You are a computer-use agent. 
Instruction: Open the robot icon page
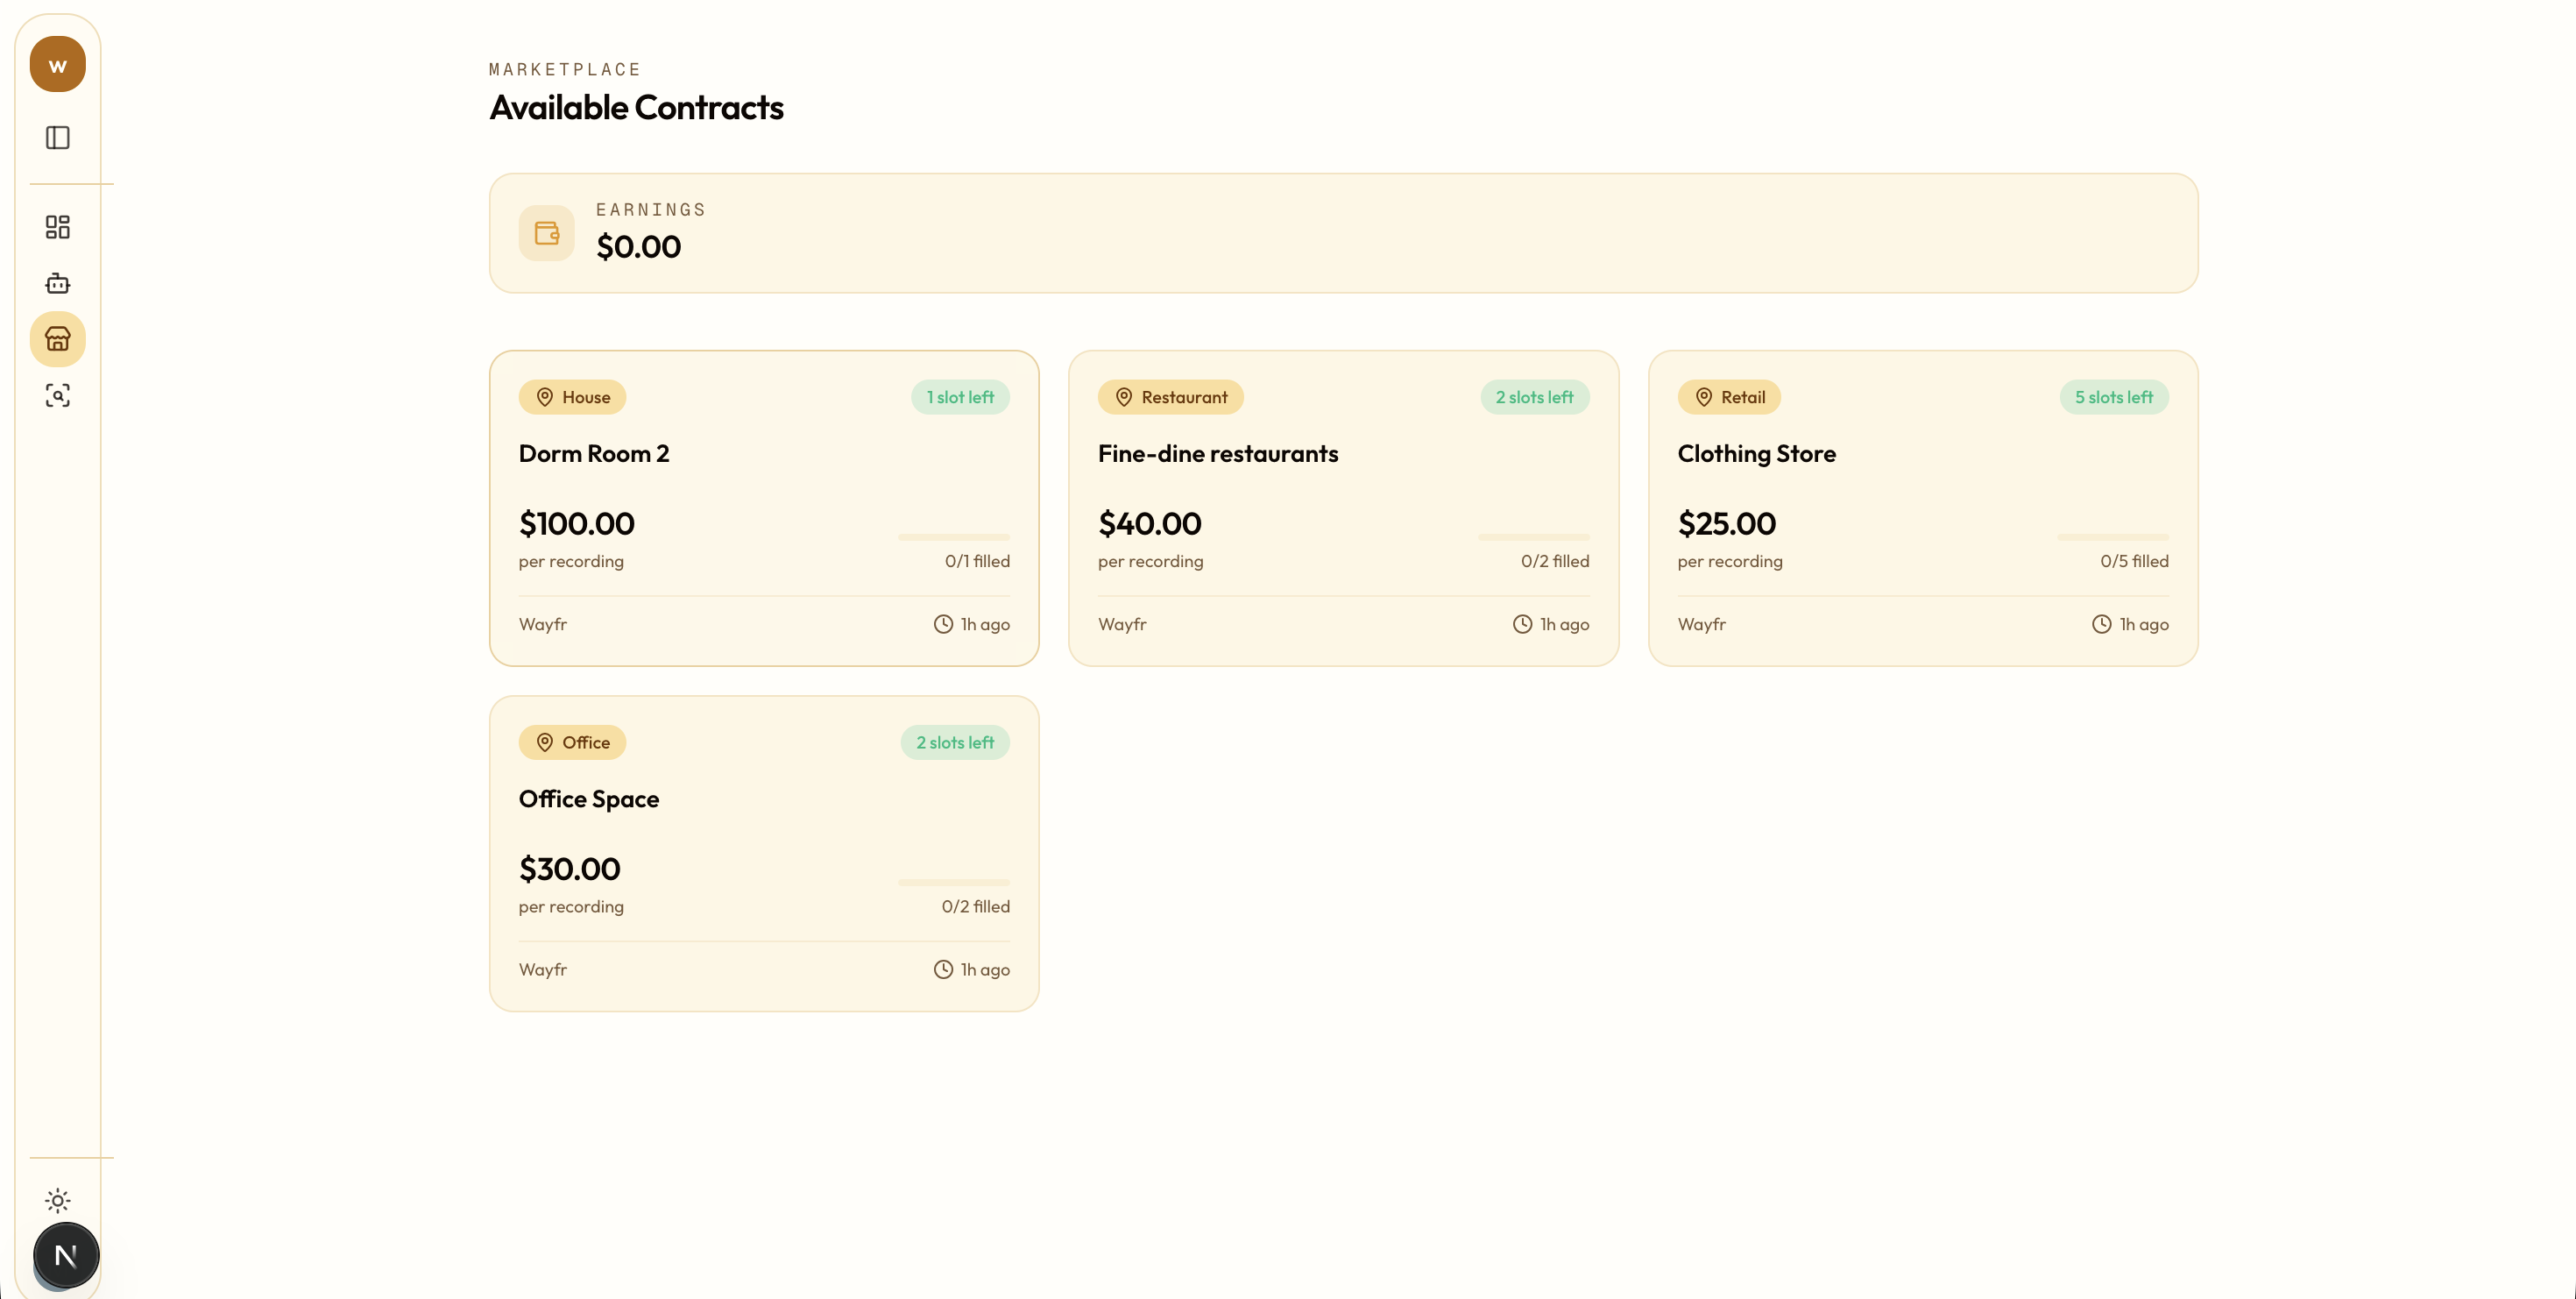tap(57, 283)
